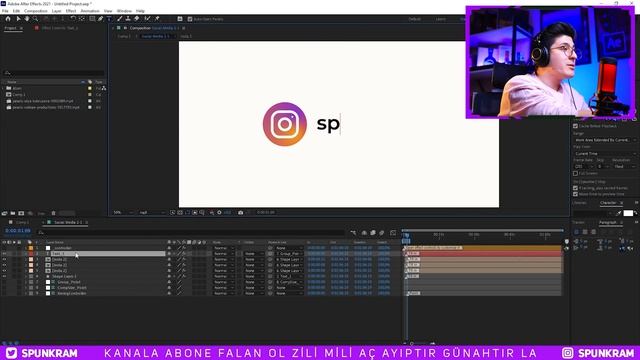Switch to the Character panel tab
640x360 pixels.
pyautogui.click(x=608, y=203)
